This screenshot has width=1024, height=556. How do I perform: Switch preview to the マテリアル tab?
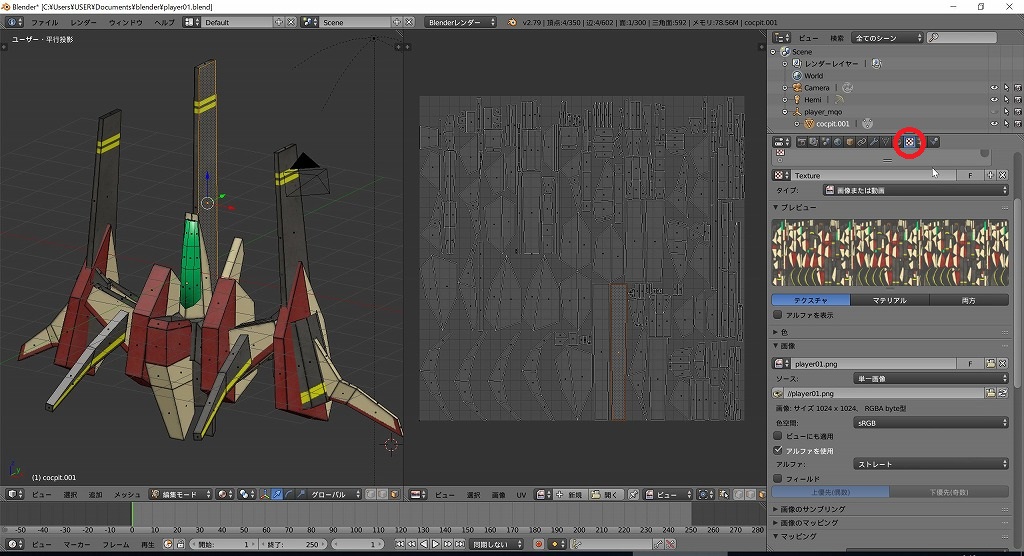pyautogui.click(x=889, y=300)
